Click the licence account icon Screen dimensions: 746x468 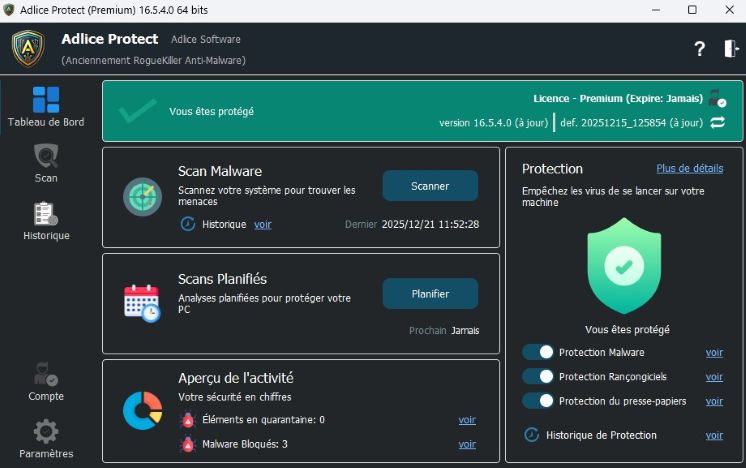coord(717,98)
